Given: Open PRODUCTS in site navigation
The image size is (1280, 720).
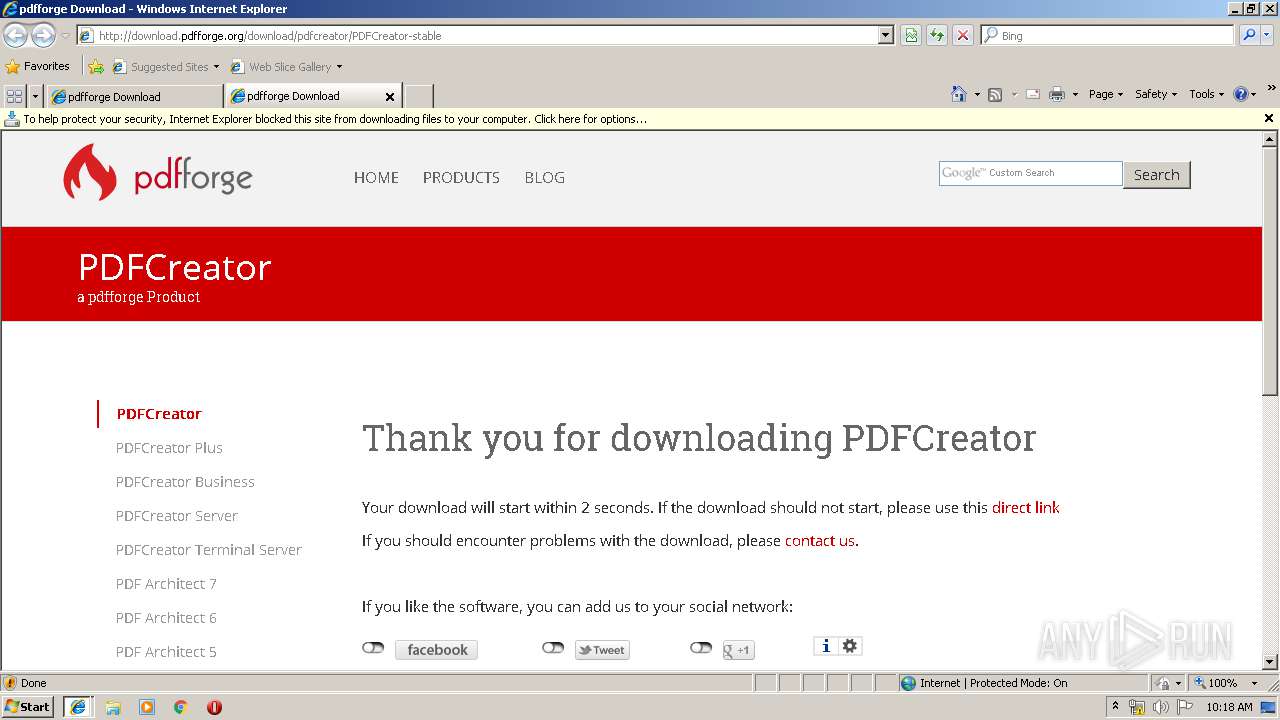Looking at the screenshot, I should click(461, 177).
